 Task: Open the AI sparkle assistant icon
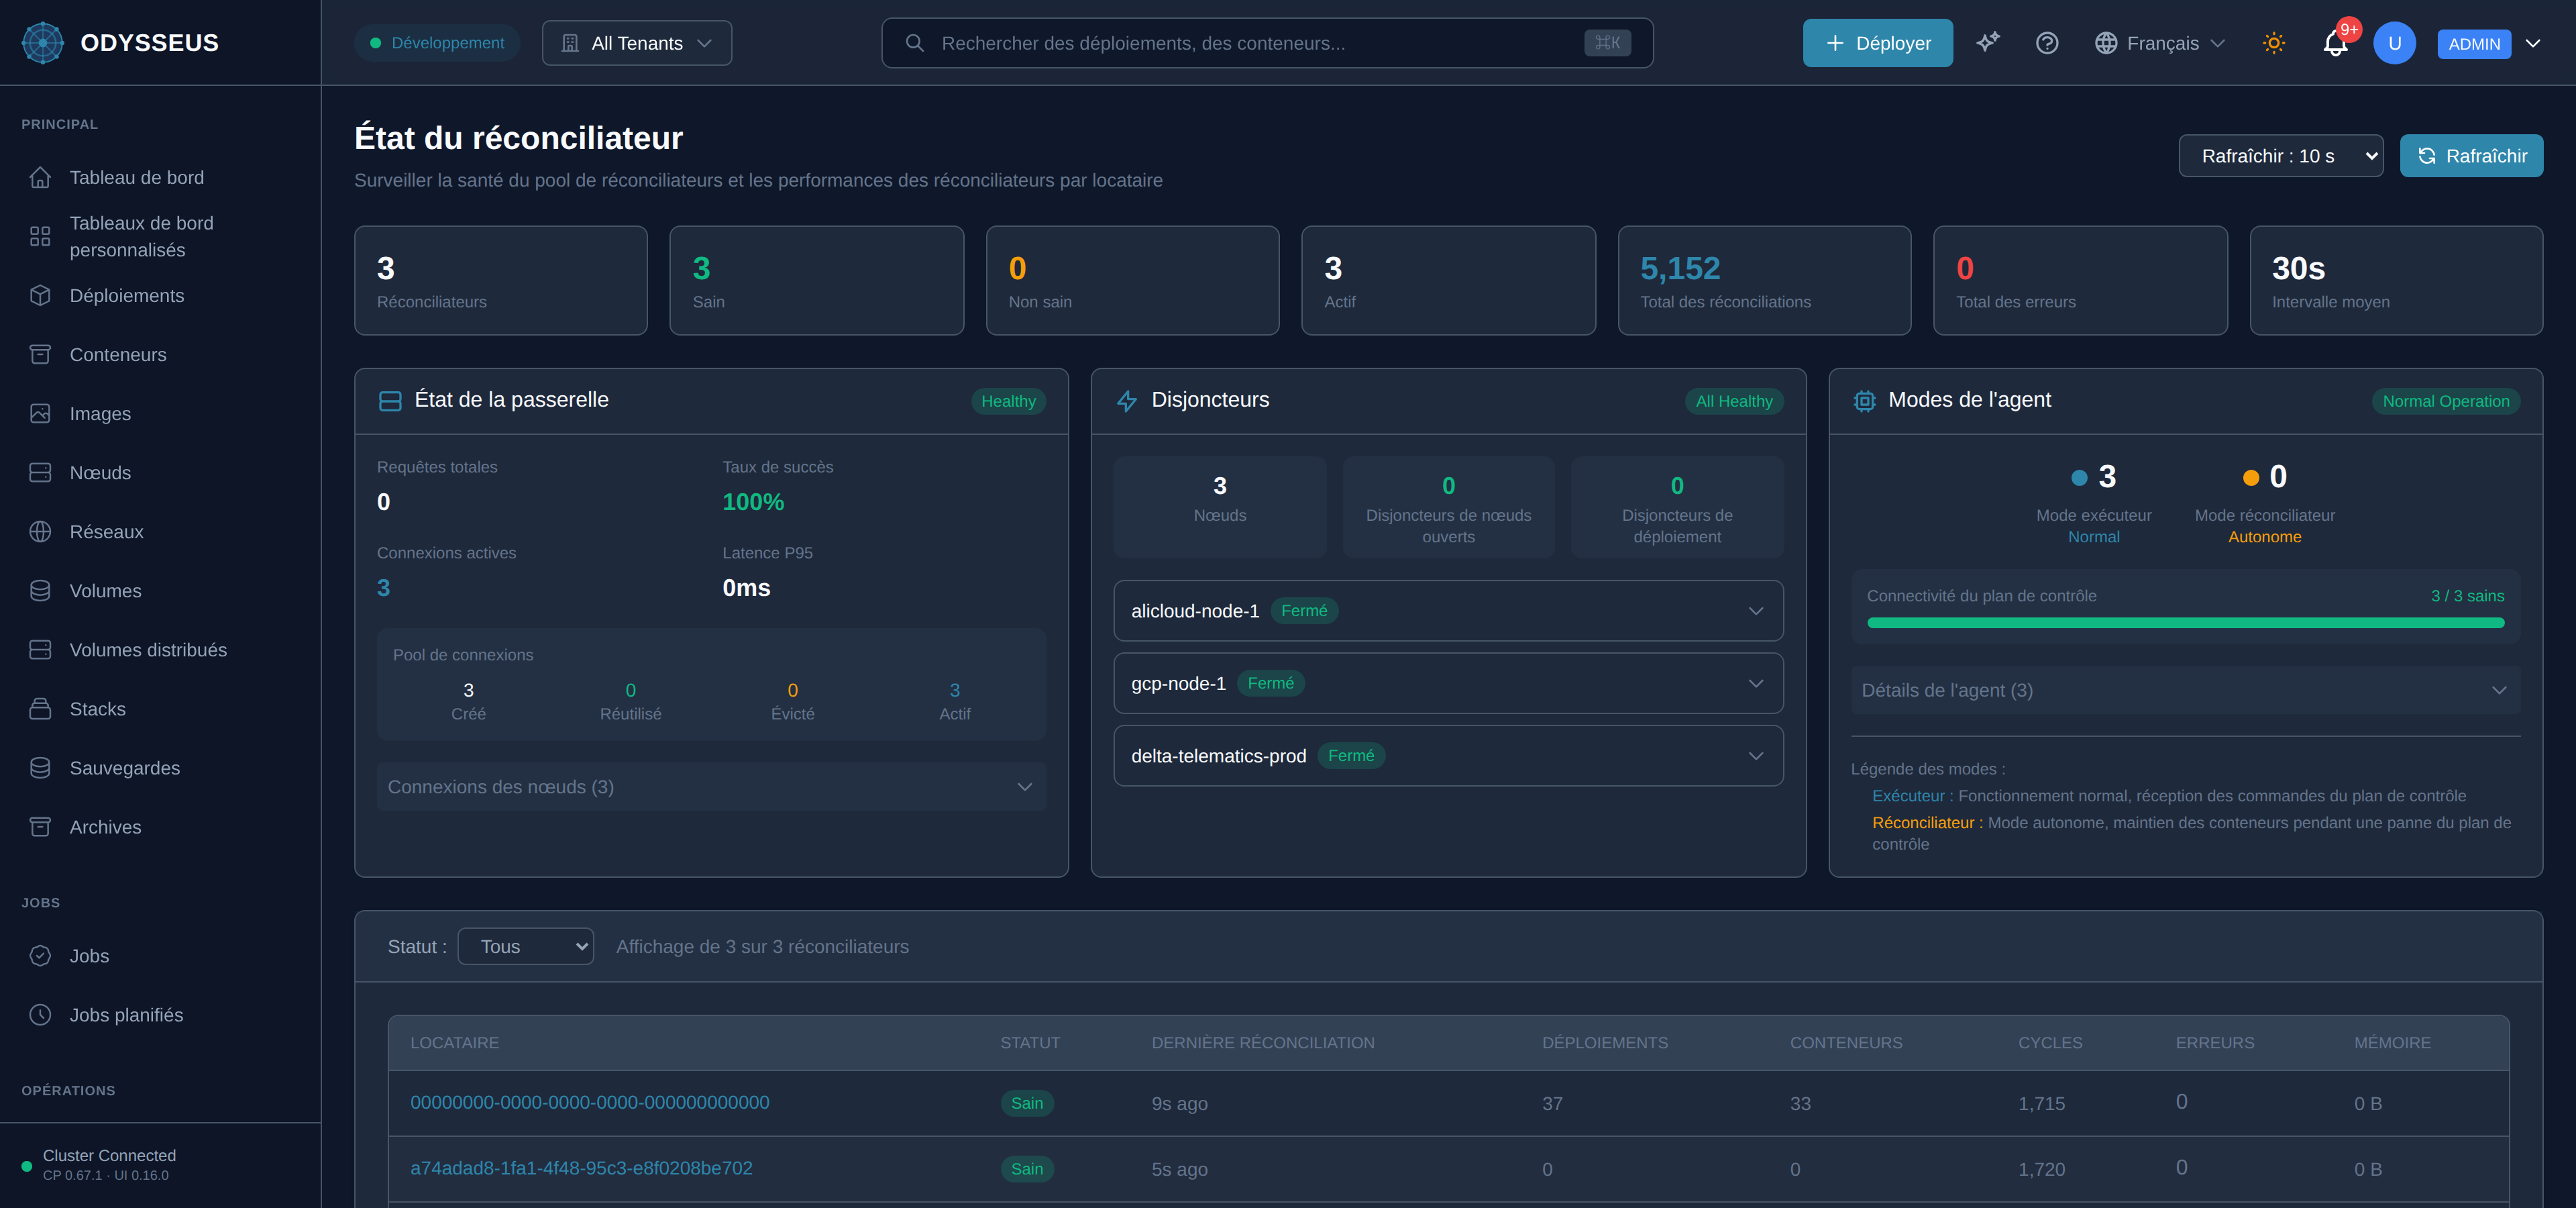1987,42
